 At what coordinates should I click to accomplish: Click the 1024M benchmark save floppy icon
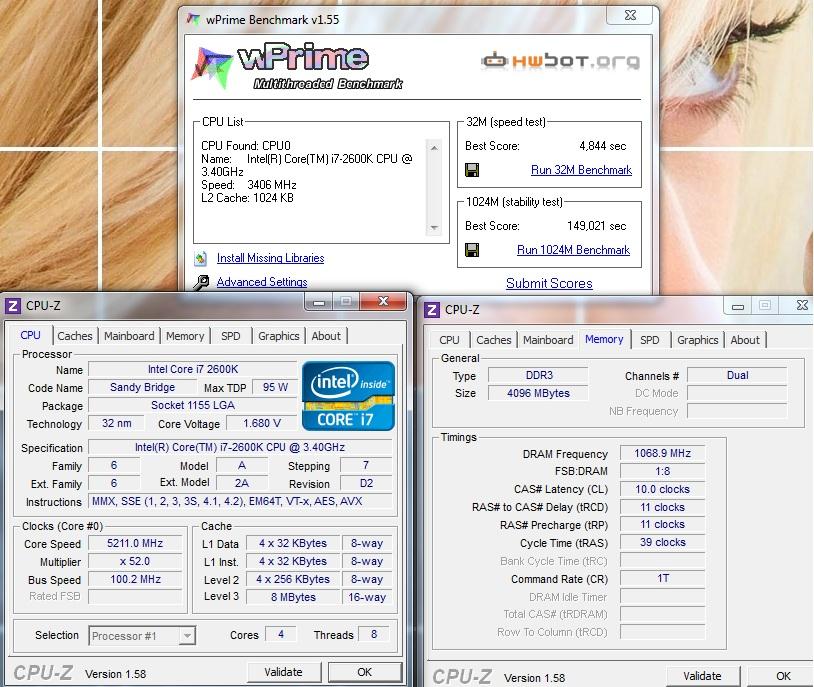pos(472,250)
